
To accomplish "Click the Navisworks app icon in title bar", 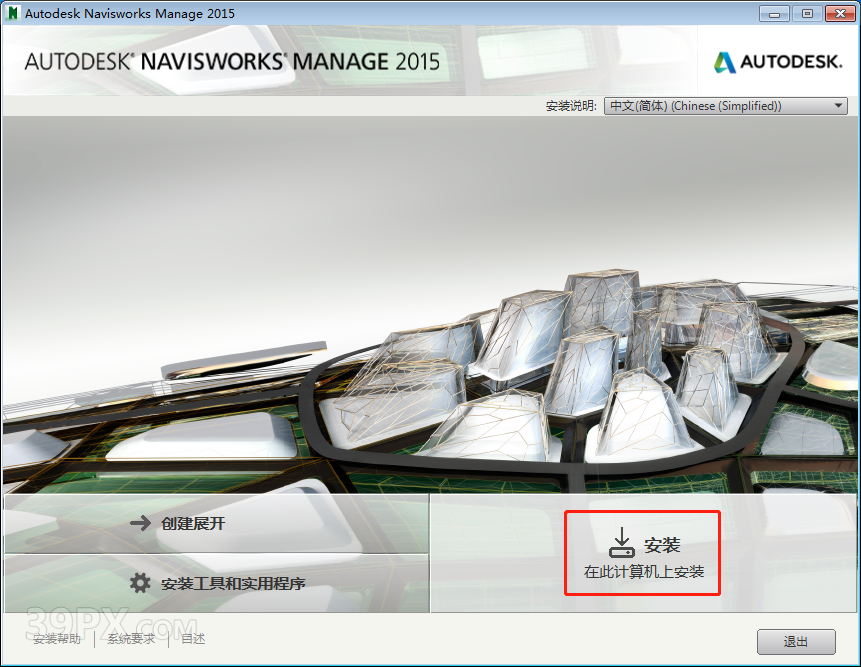I will tap(14, 14).
